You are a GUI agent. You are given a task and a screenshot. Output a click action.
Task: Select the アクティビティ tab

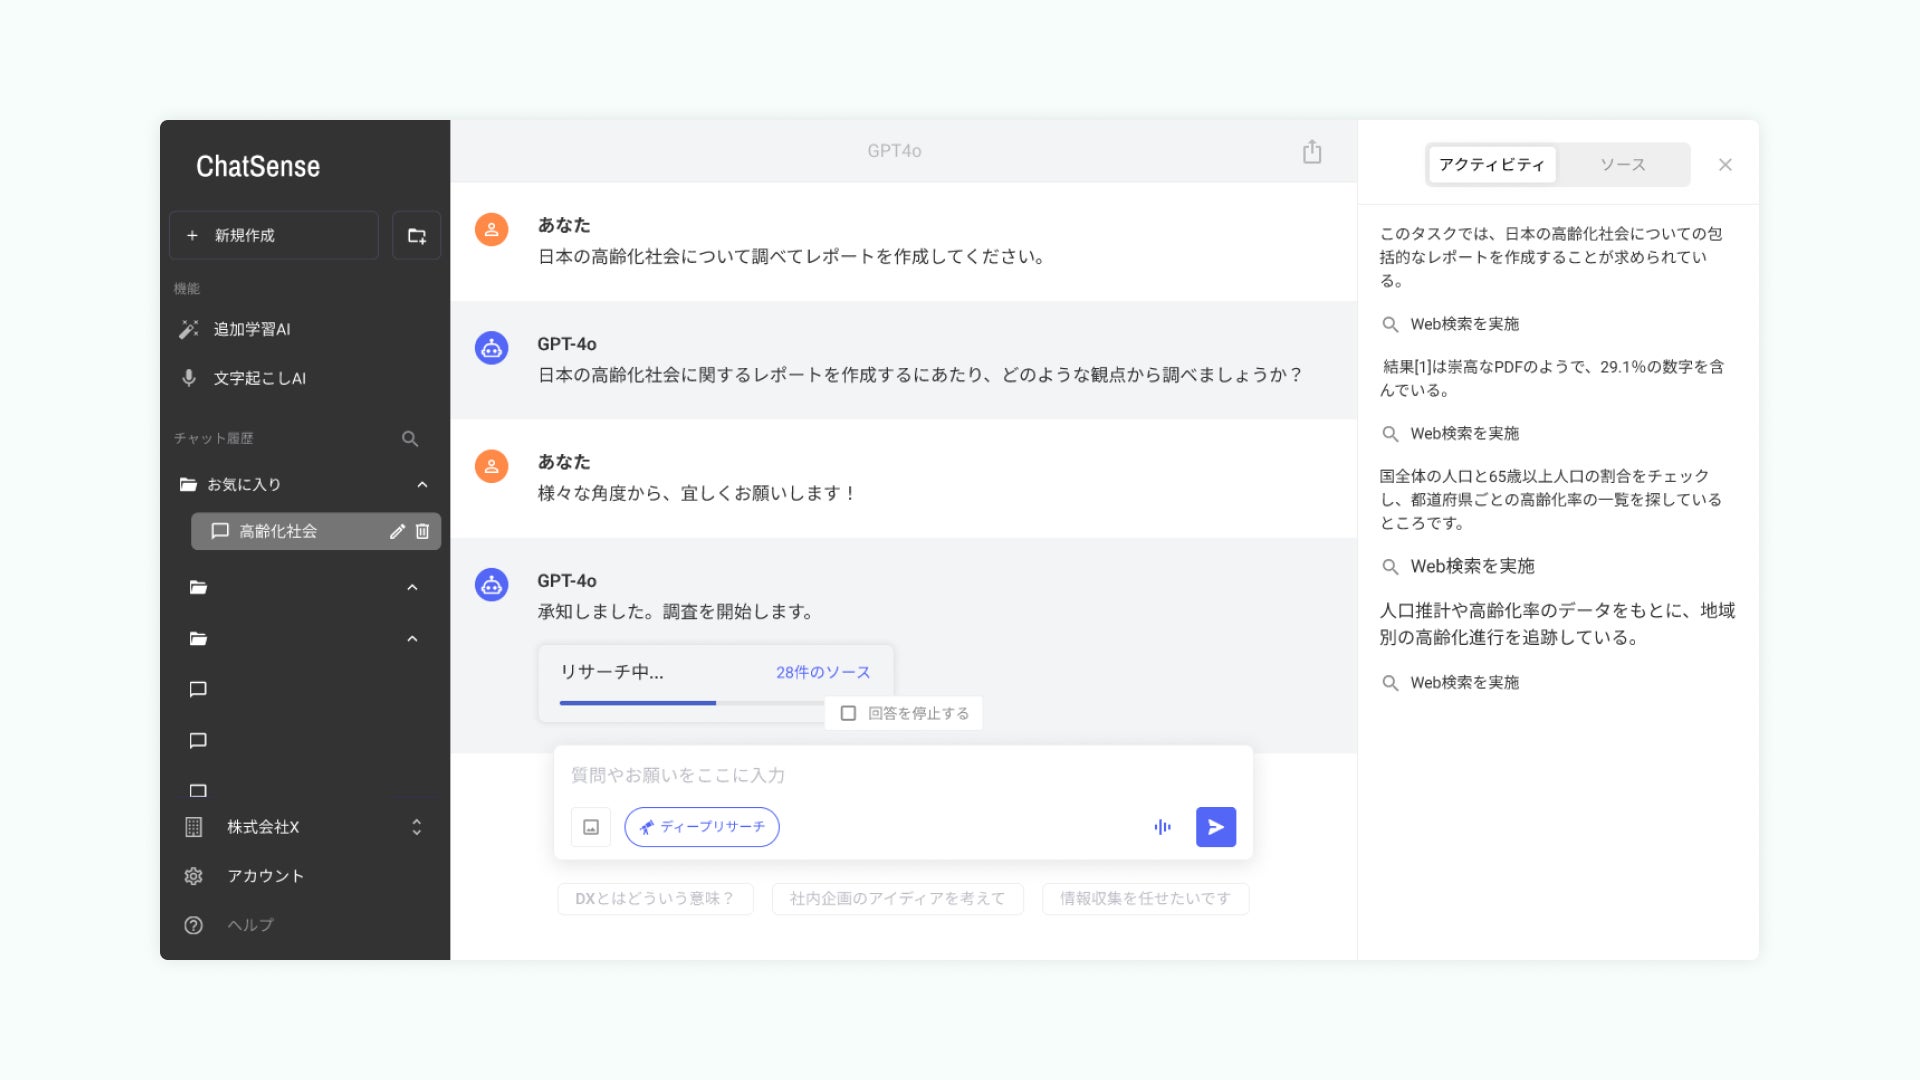tap(1491, 165)
